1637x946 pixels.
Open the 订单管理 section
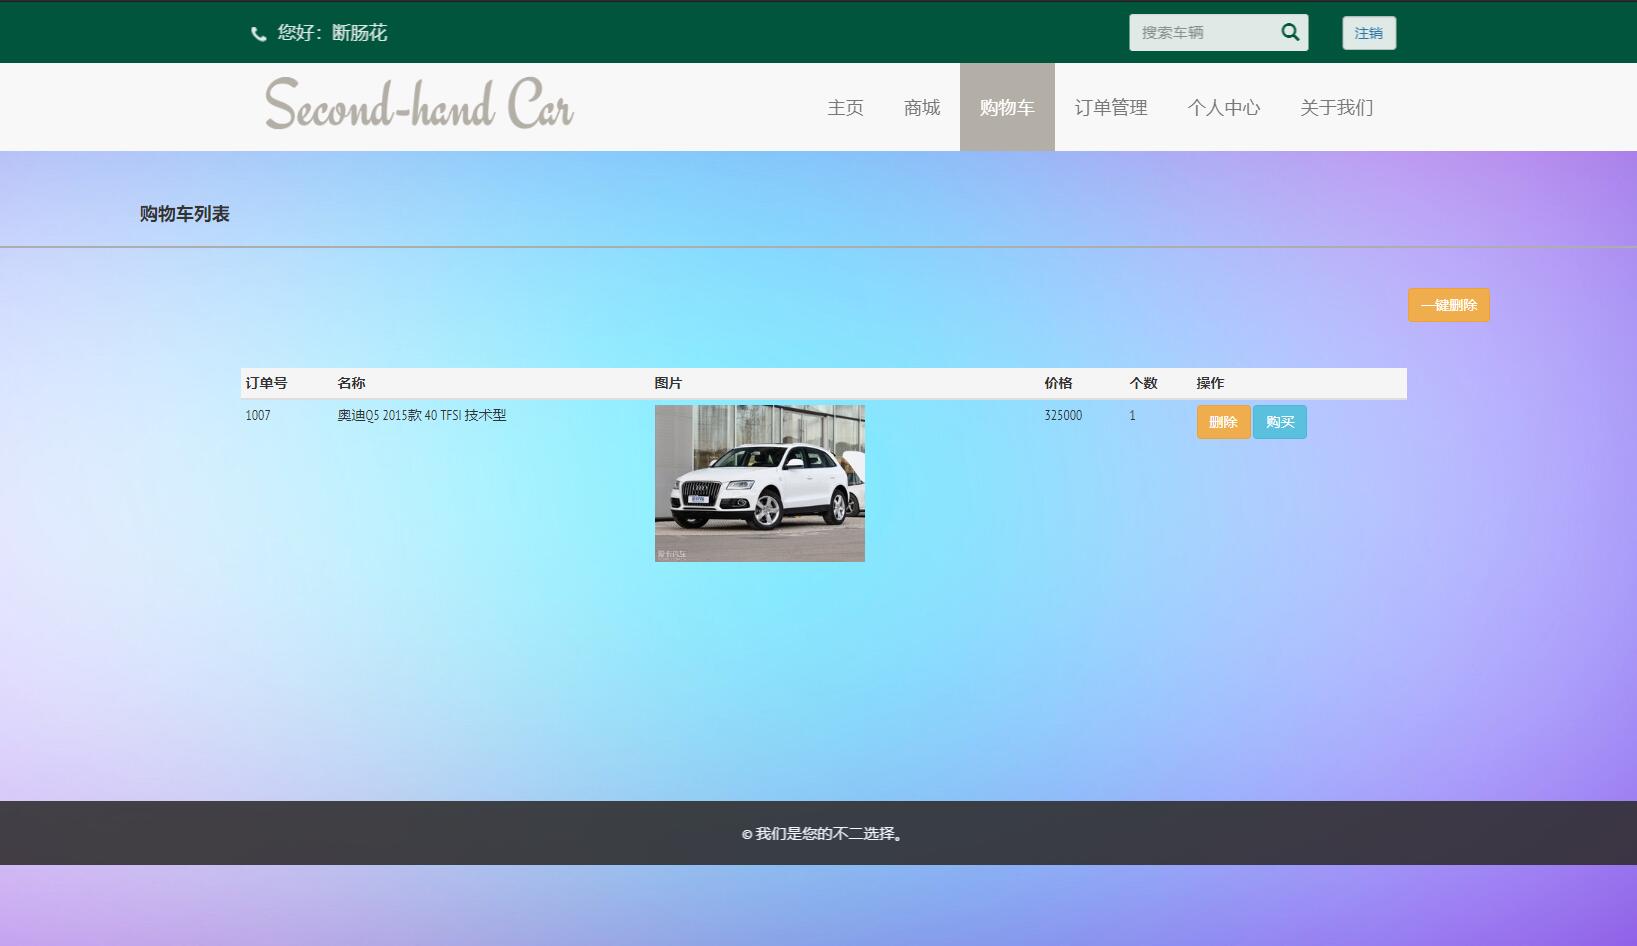point(1112,107)
